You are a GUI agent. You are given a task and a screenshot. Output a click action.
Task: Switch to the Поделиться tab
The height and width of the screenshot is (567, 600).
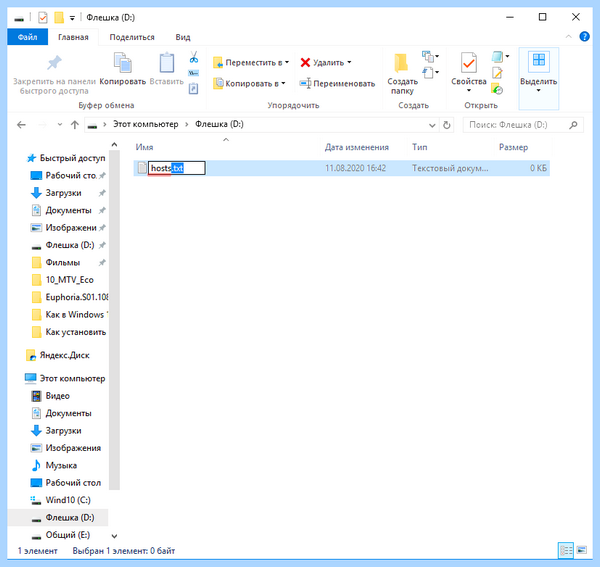tap(132, 37)
